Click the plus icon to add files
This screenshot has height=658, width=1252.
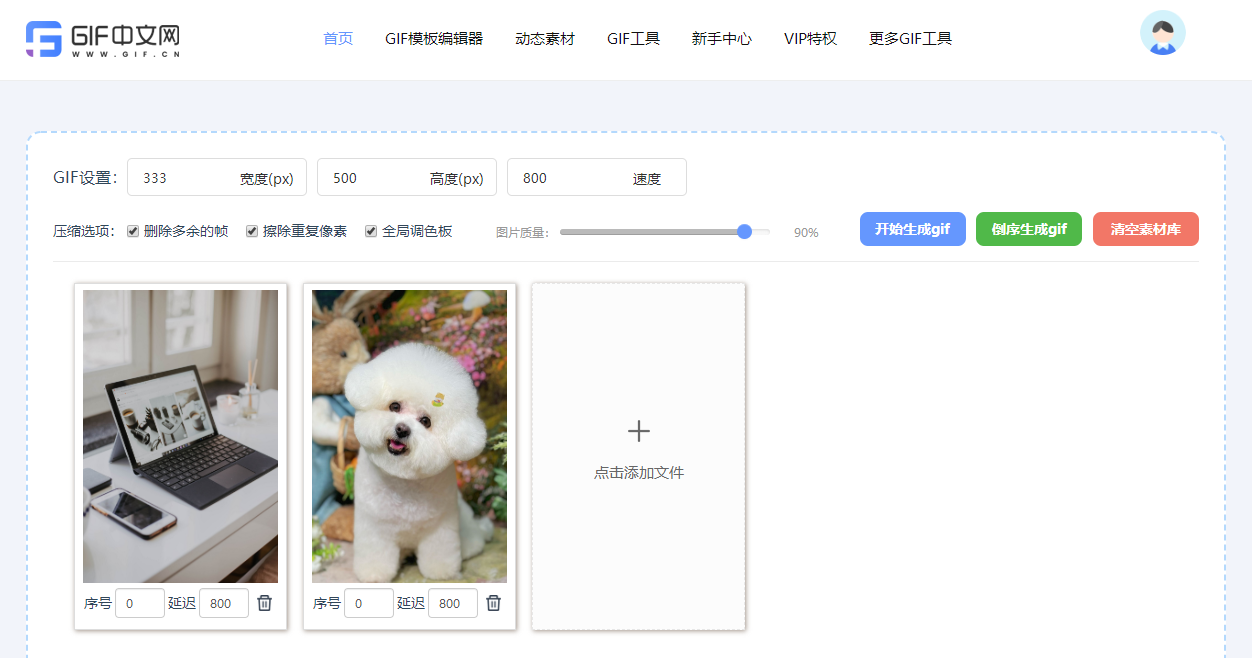(x=638, y=431)
